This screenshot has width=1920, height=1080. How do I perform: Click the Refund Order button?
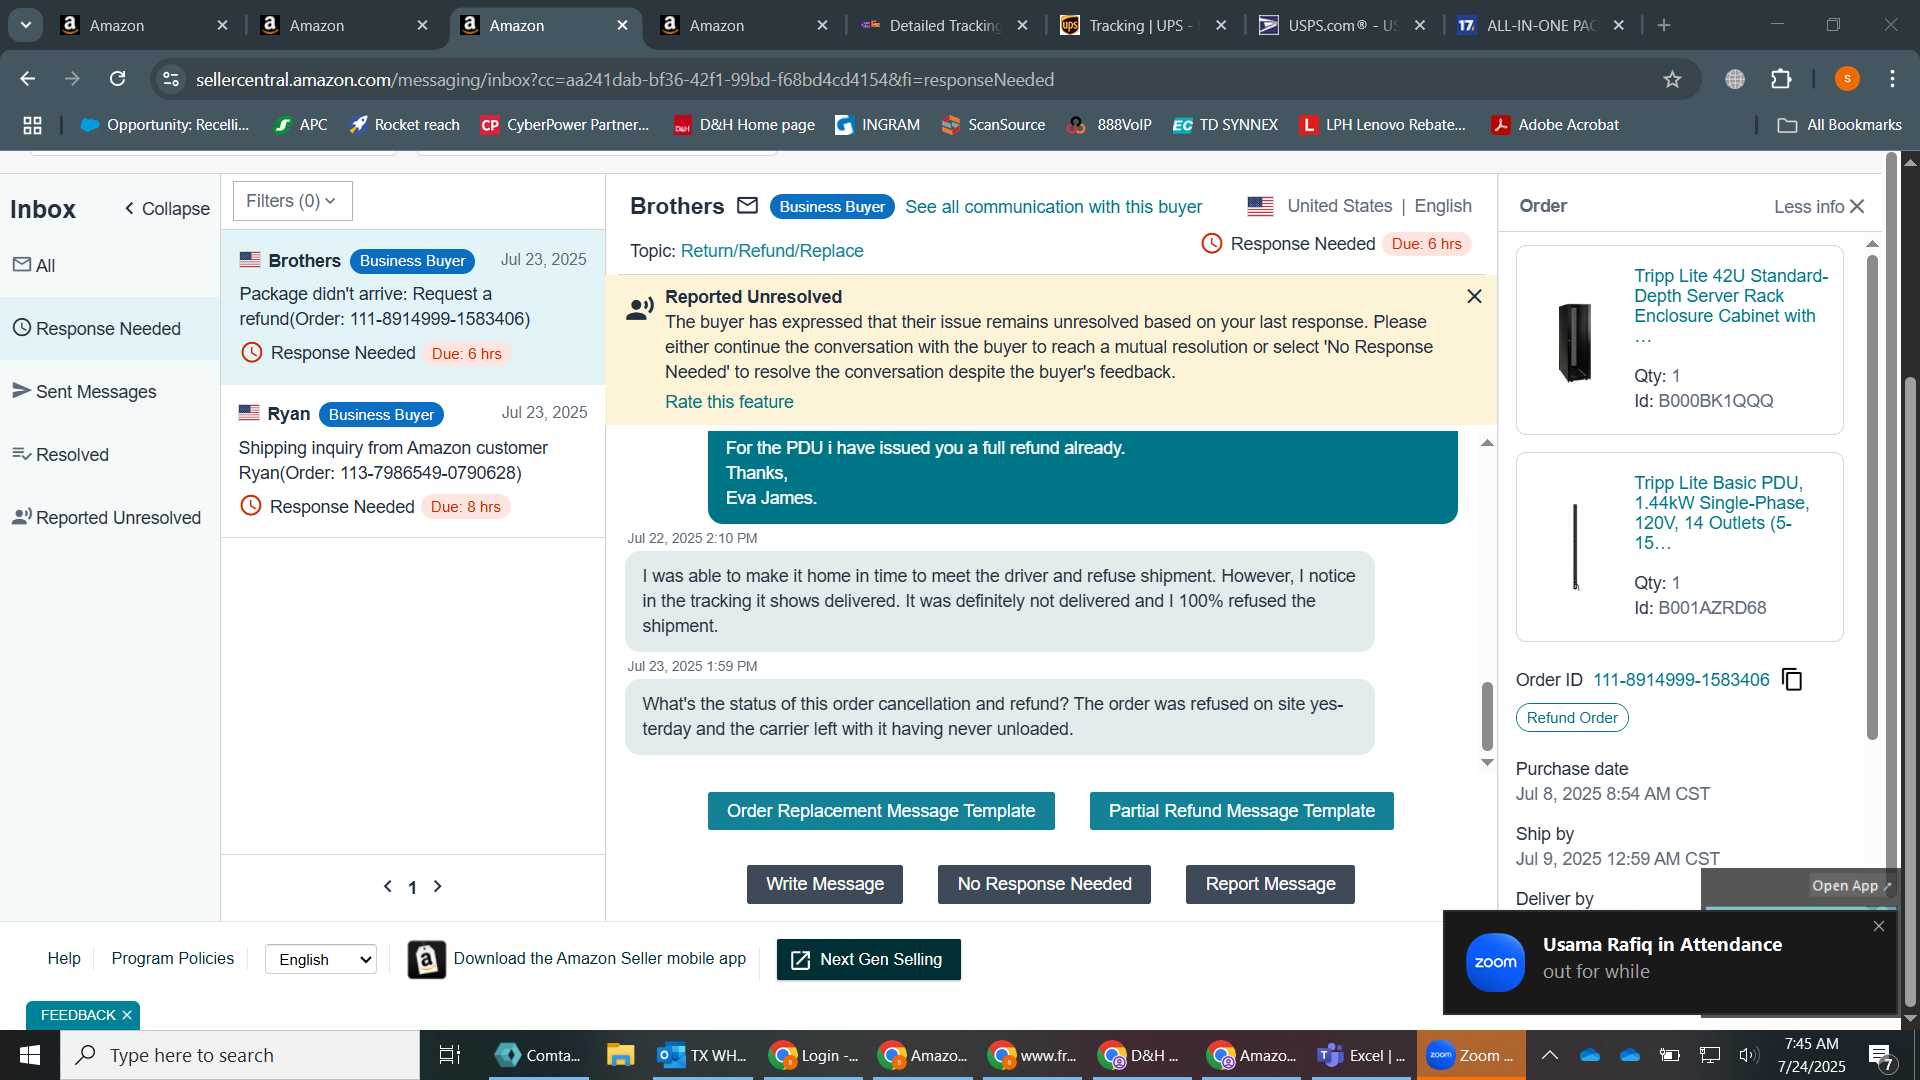coord(1572,718)
